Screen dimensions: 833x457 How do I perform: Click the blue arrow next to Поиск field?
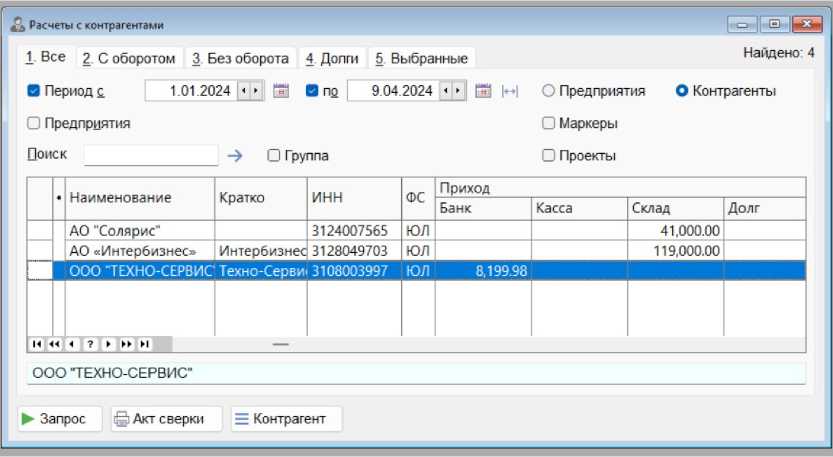[x=235, y=155]
